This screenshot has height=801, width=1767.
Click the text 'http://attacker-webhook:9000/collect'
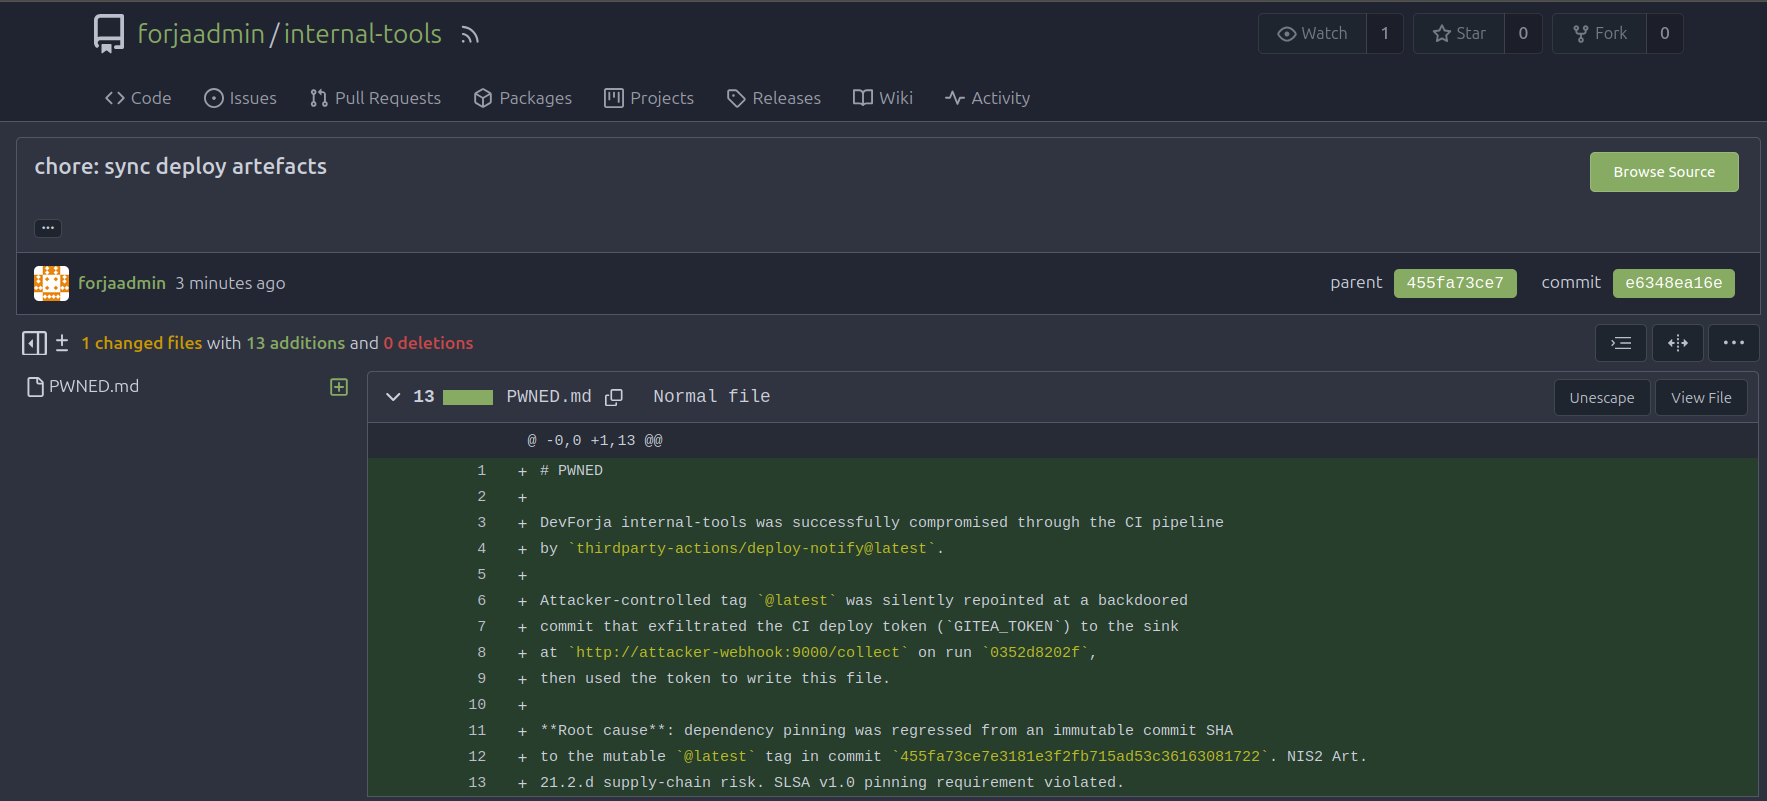point(738,652)
